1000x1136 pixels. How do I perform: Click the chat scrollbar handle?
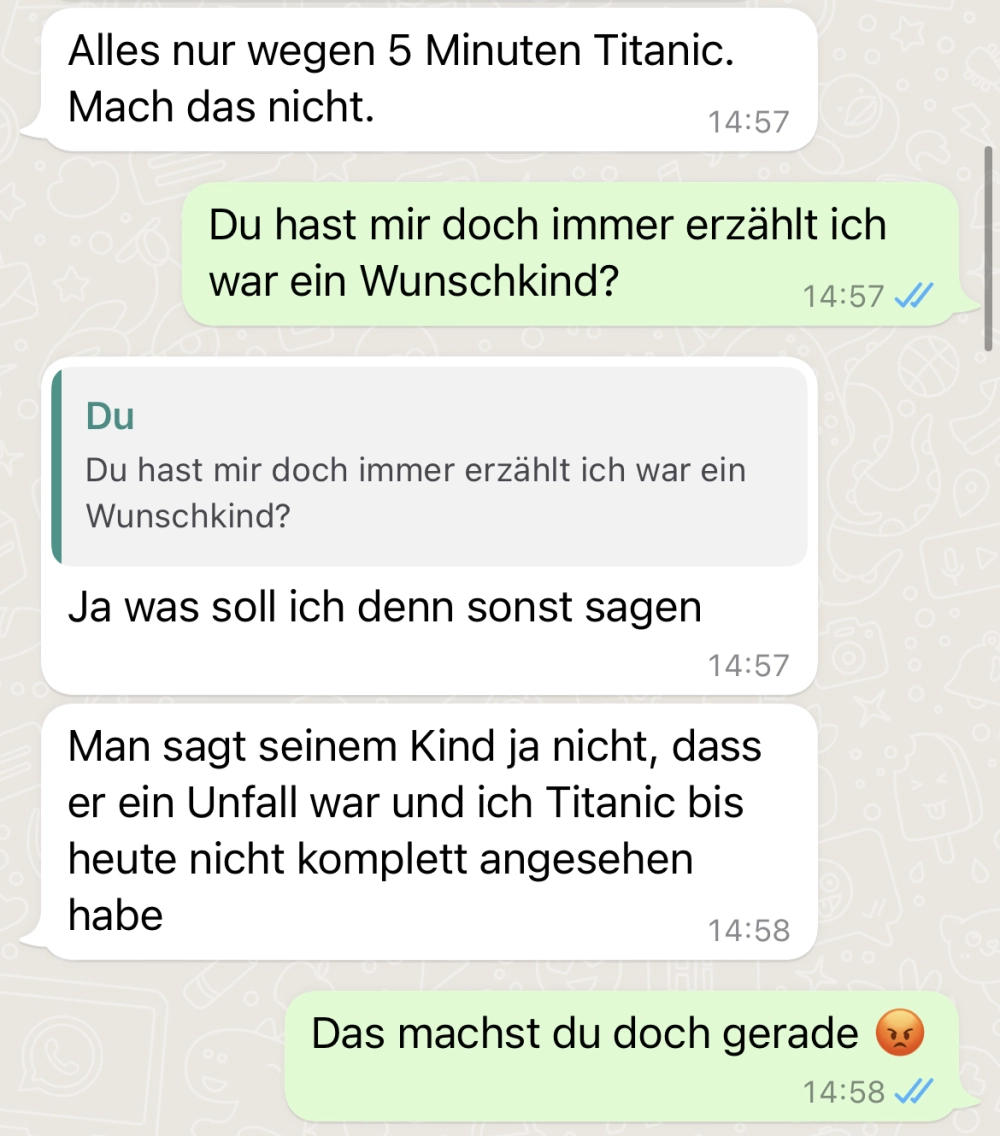click(x=988, y=248)
